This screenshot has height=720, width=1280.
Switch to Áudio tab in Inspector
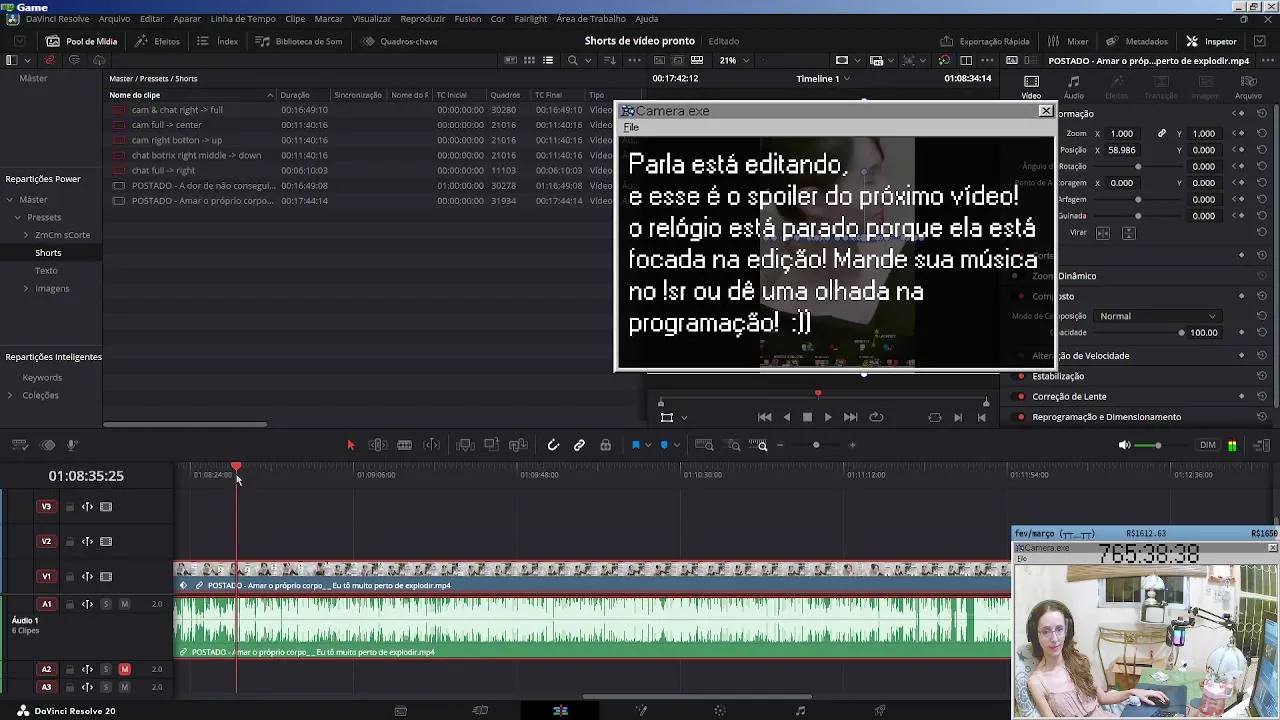[x=1073, y=87]
